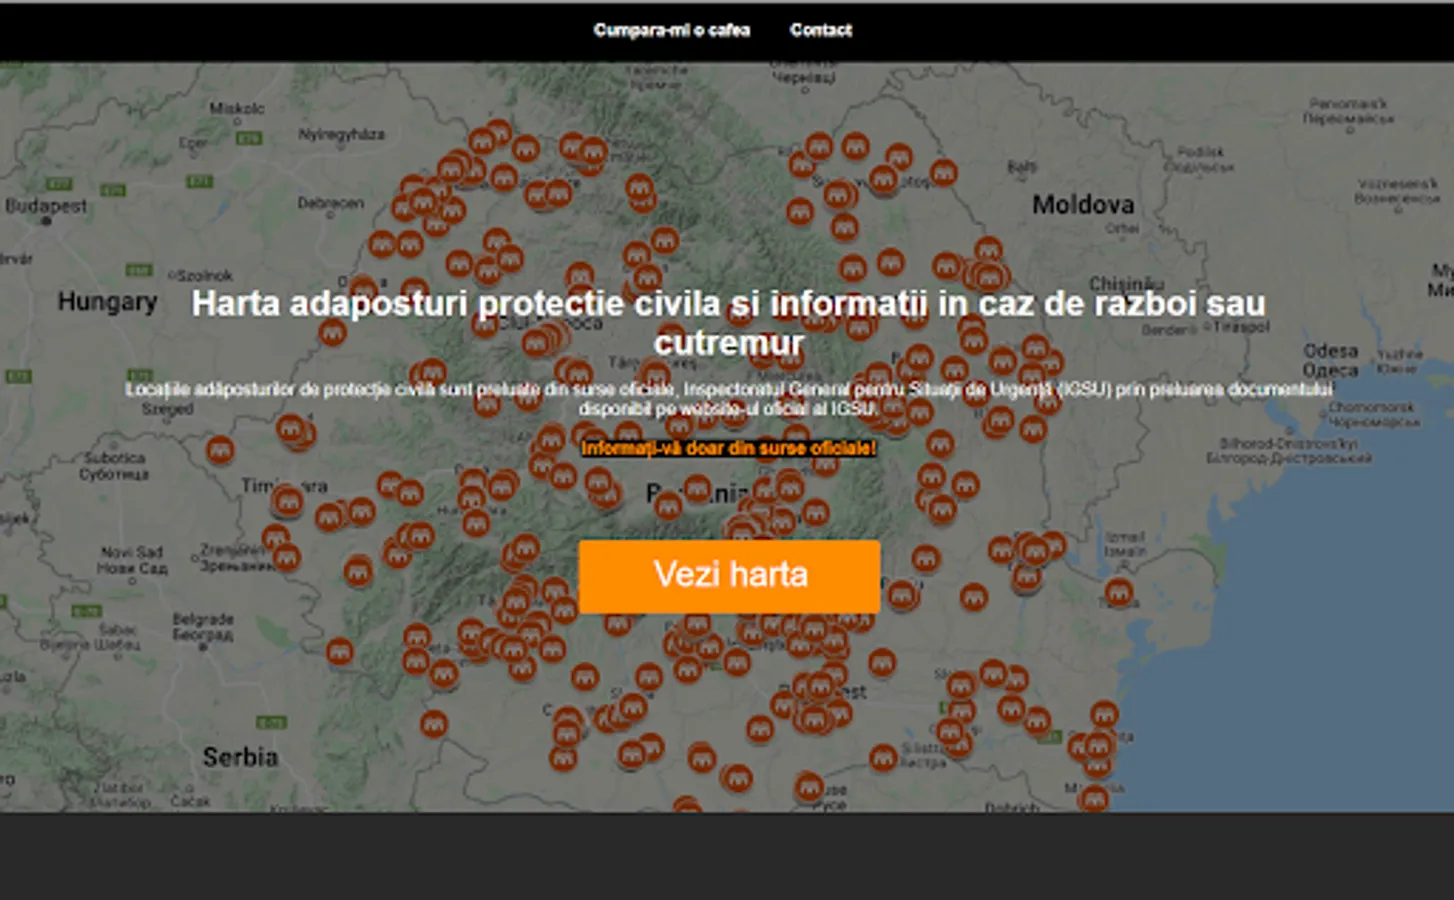The height and width of the screenshot is (900, 1454).
Task: Click the shelter marker just above the Subotica label
Action: 220,450
